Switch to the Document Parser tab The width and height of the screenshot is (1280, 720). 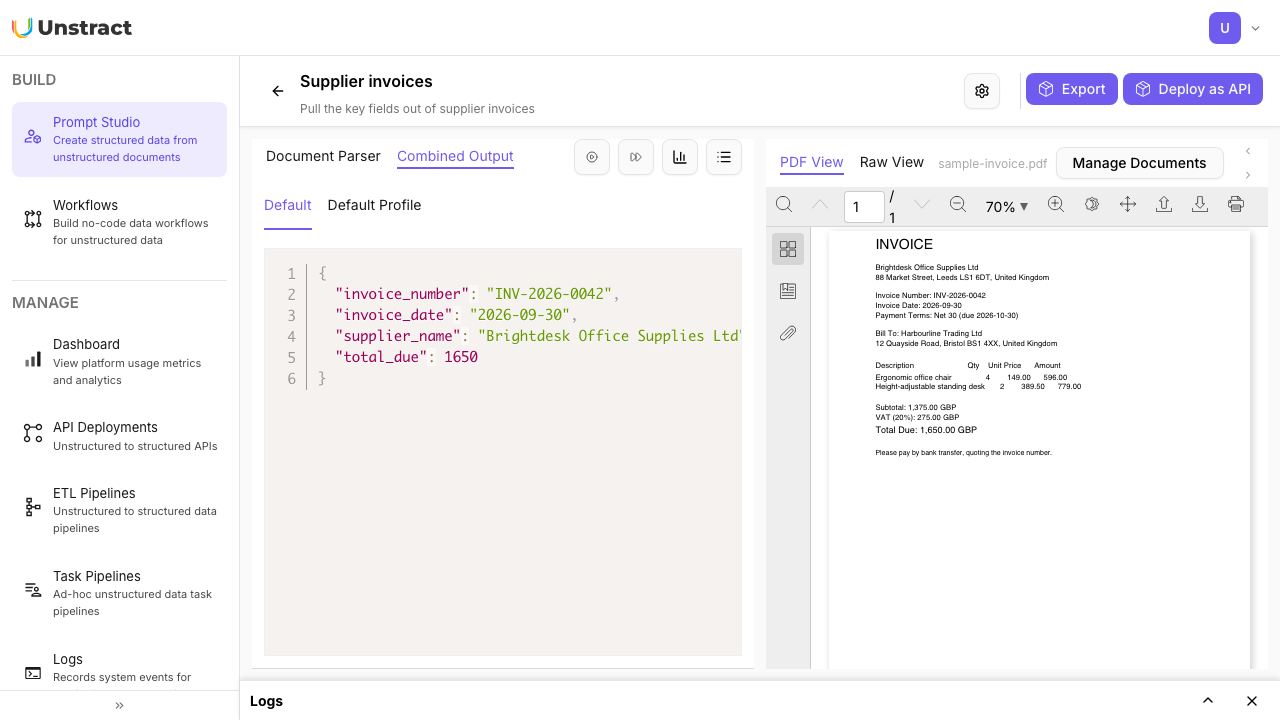[x=323, y=156]
